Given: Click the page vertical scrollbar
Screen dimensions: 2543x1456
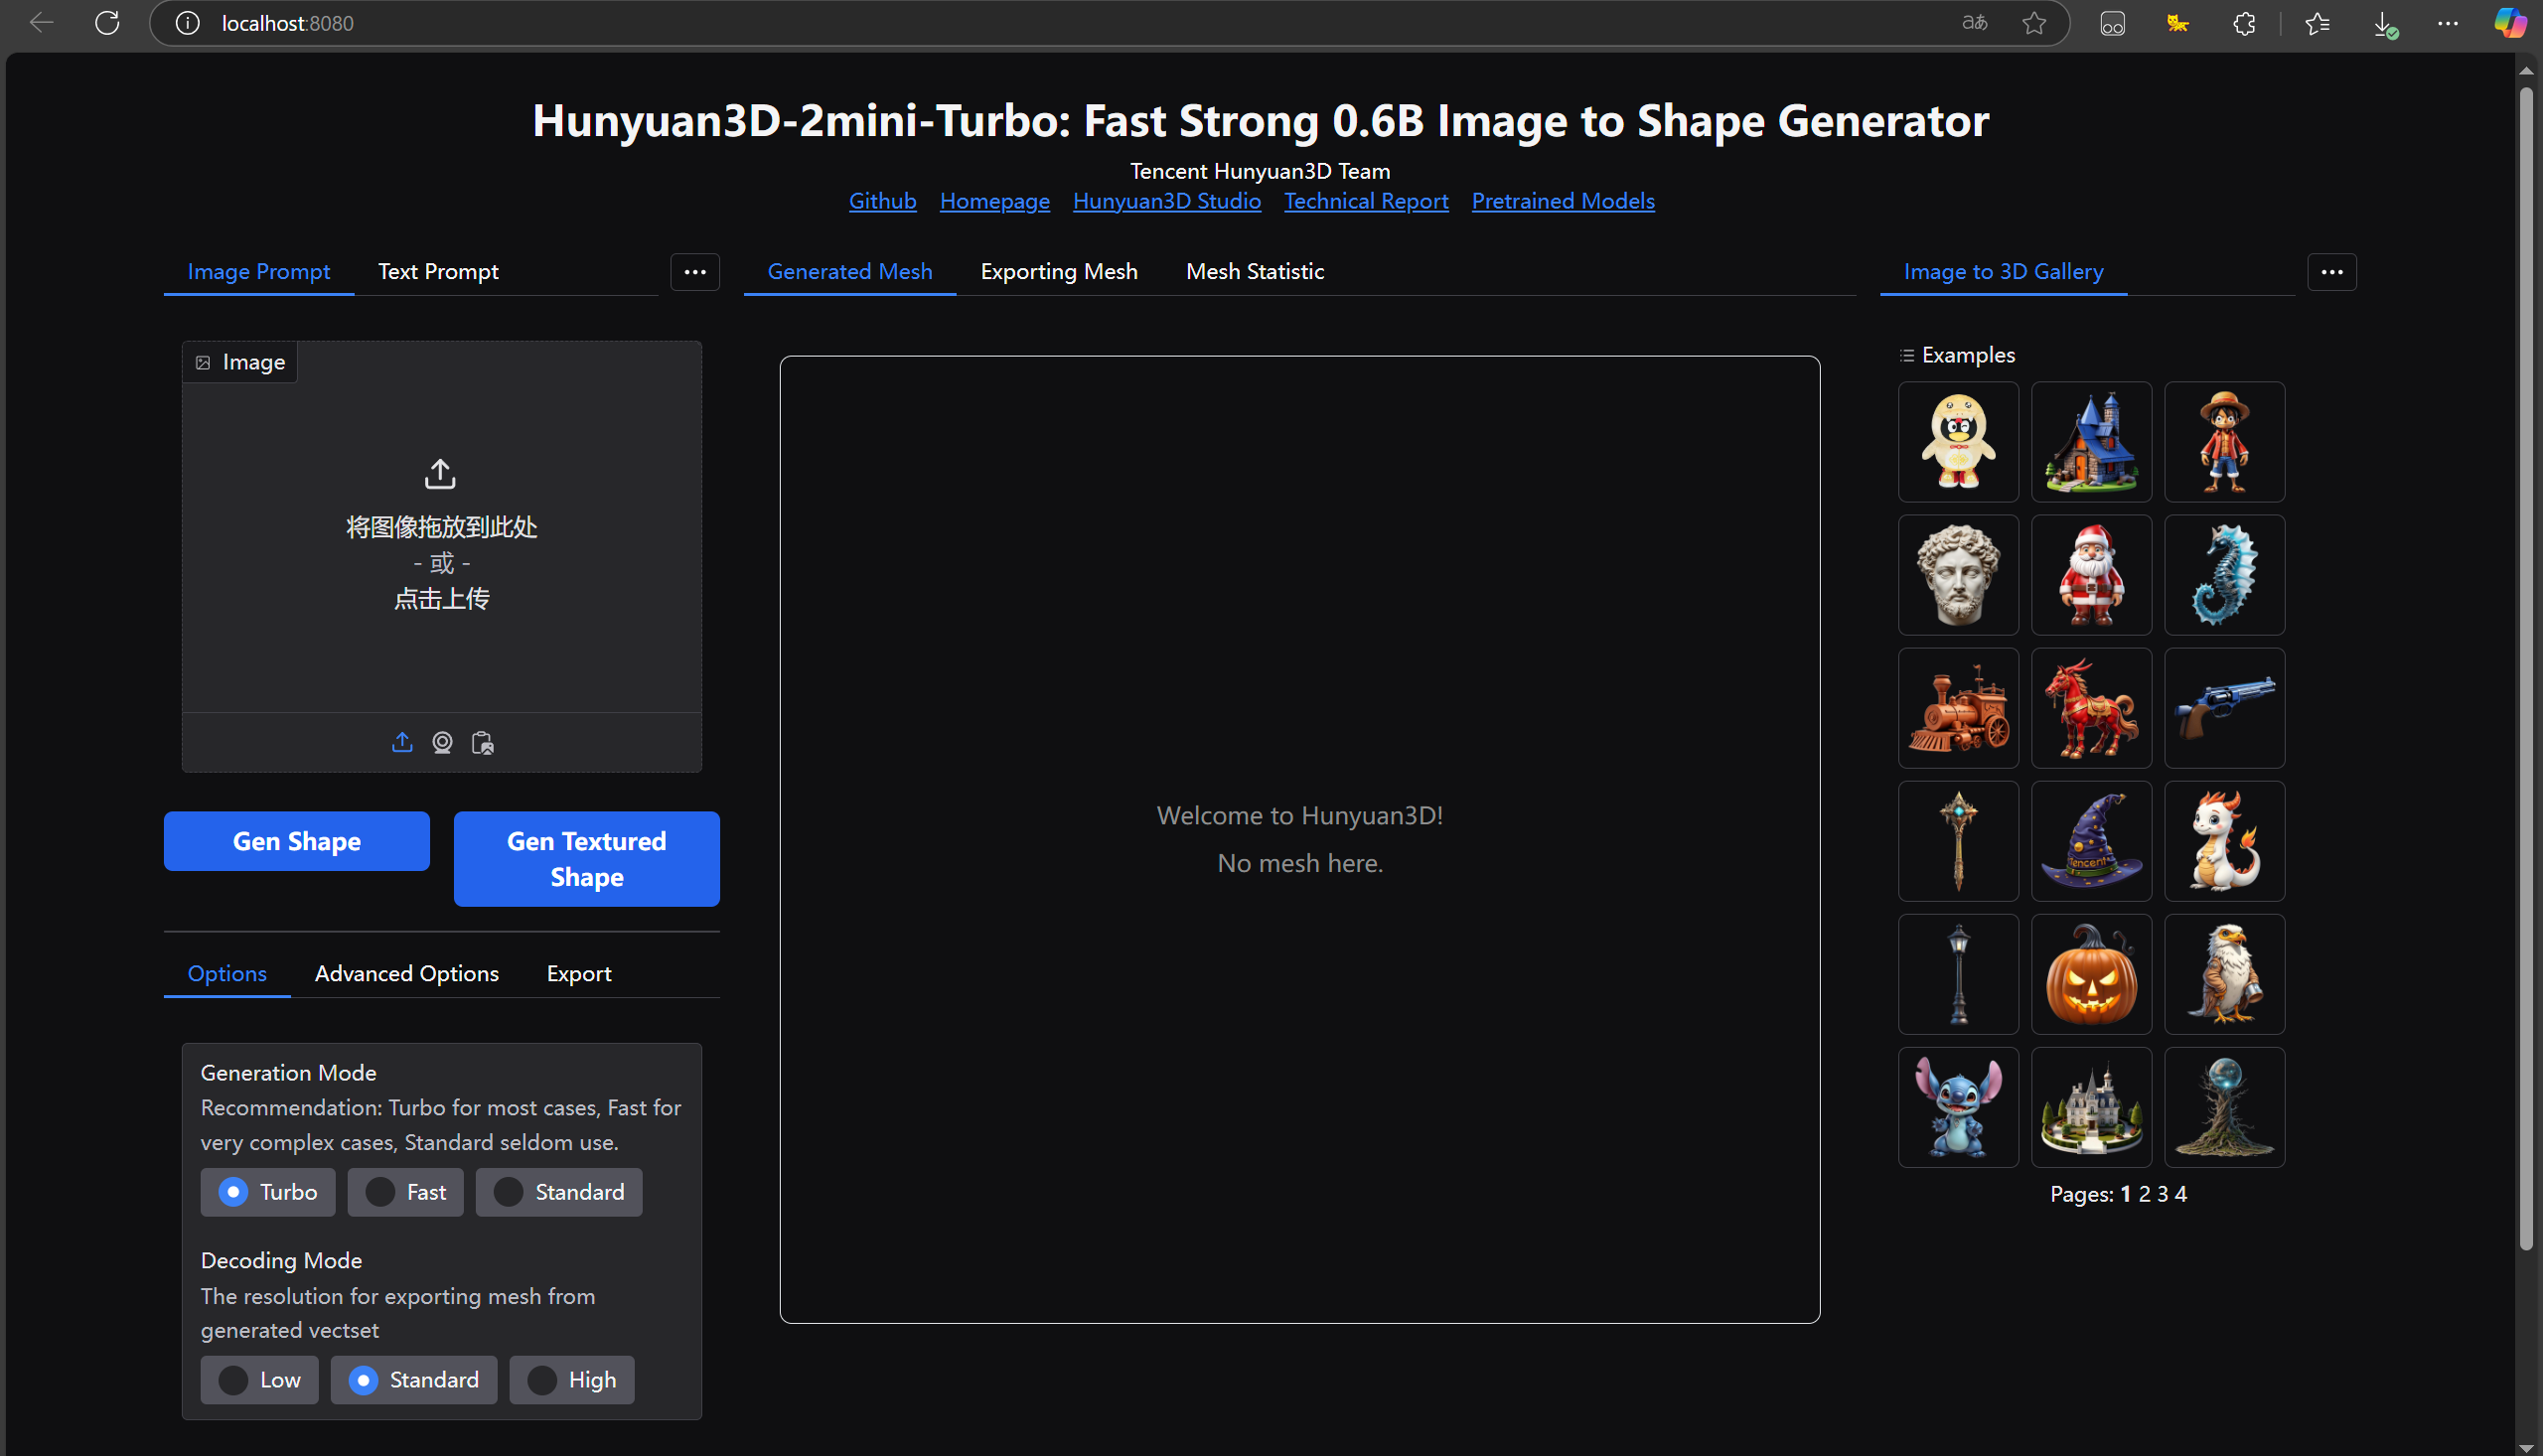Looking at the screenshot, I should click(x=2527, y=668).
